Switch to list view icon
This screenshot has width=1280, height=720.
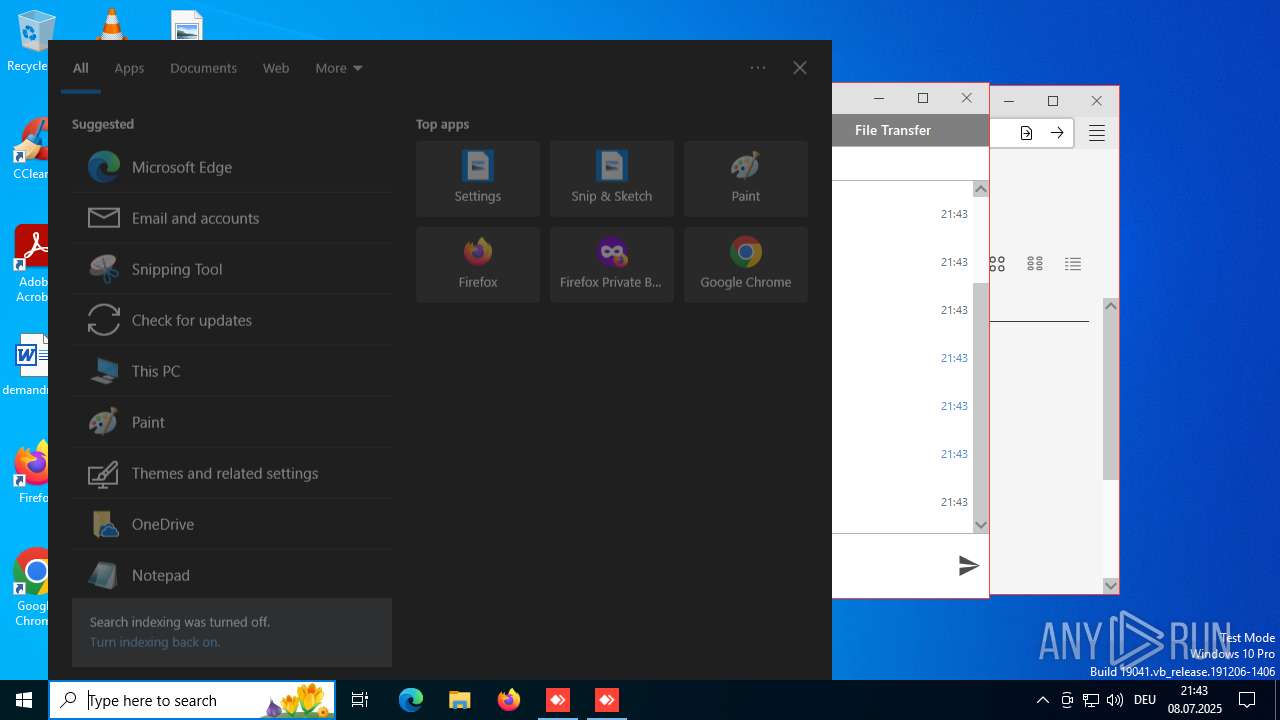(1073, 264)
